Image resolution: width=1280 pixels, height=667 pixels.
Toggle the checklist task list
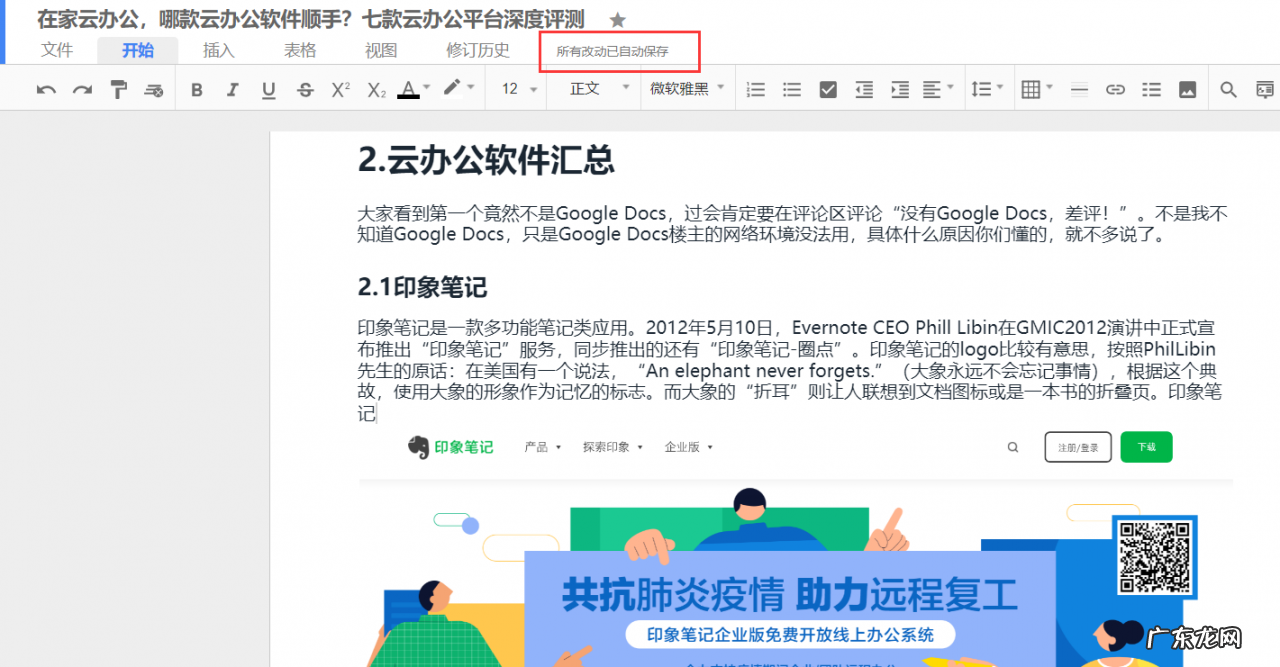coord(827,88)
